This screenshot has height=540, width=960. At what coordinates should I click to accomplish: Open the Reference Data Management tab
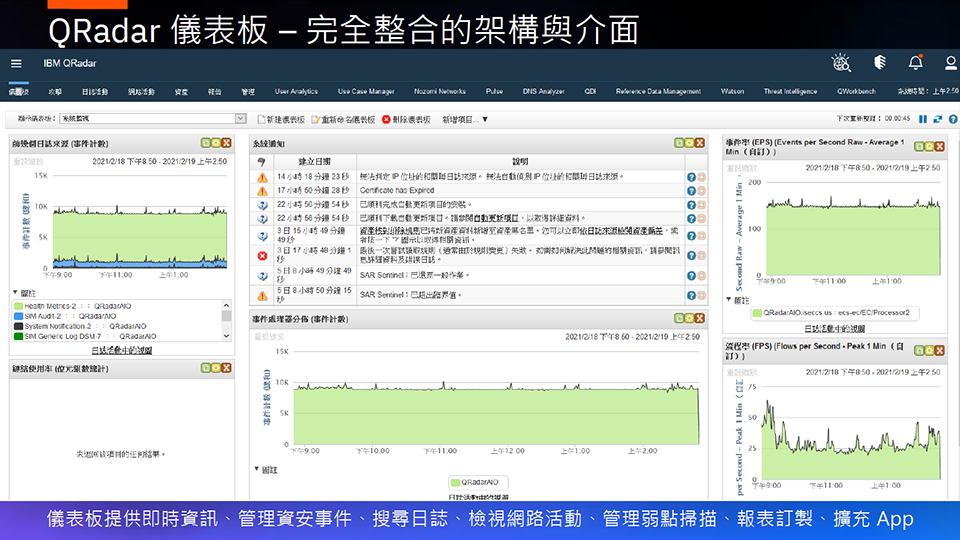click(658, 91)
